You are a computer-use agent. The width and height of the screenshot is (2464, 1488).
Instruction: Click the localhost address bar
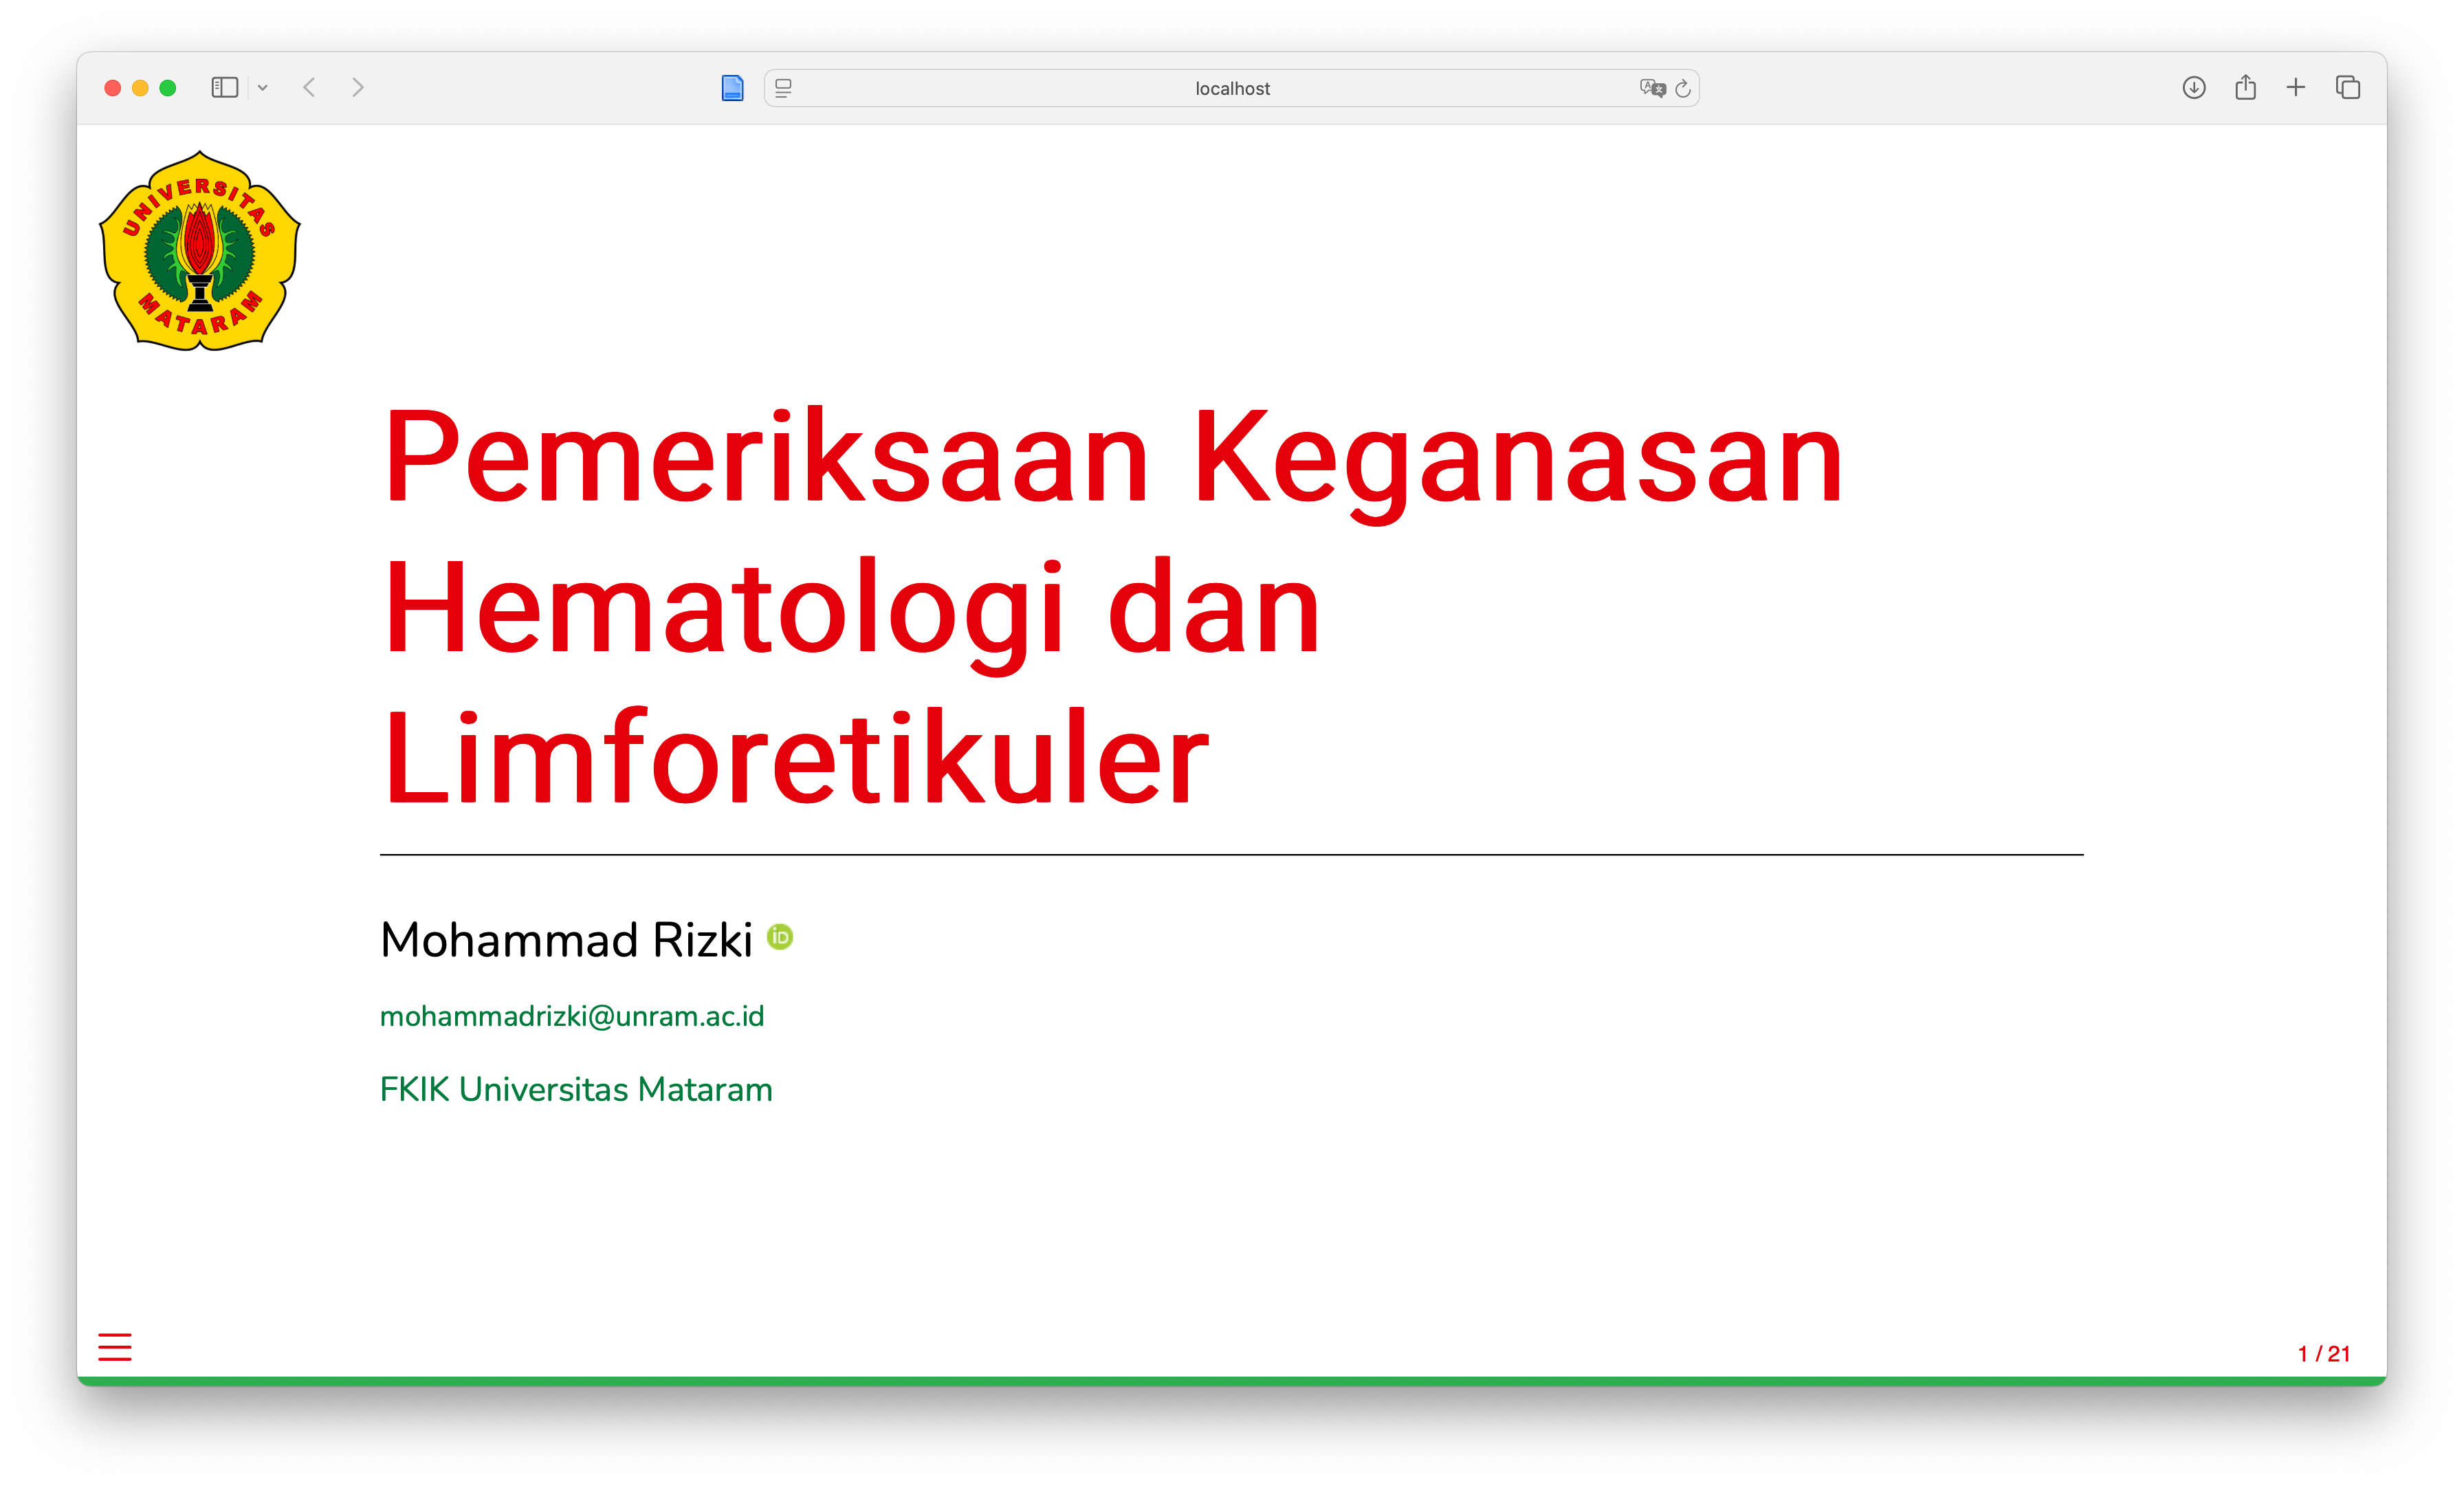click(x=1232, y=88)
